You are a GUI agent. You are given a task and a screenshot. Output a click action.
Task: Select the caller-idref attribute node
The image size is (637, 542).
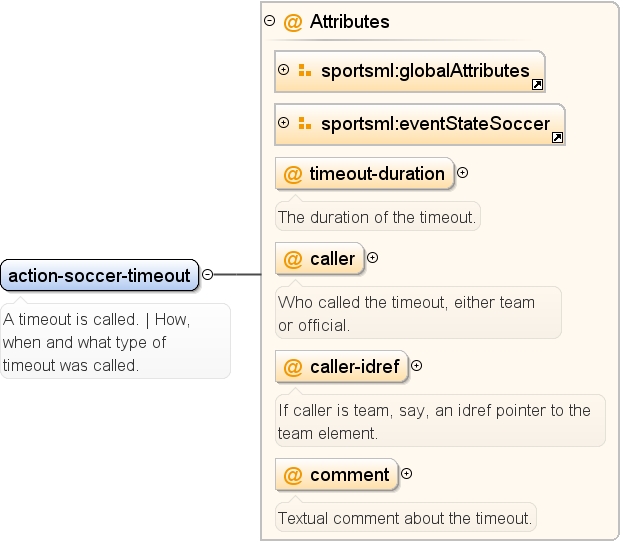click(342, 366)
